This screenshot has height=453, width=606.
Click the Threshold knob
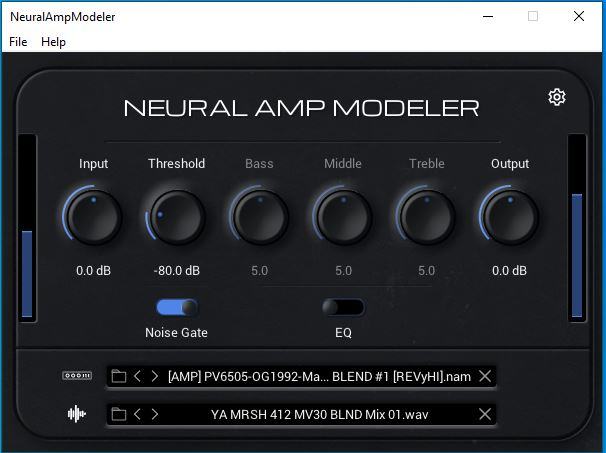pyautogui.click(x=177, y=216)
